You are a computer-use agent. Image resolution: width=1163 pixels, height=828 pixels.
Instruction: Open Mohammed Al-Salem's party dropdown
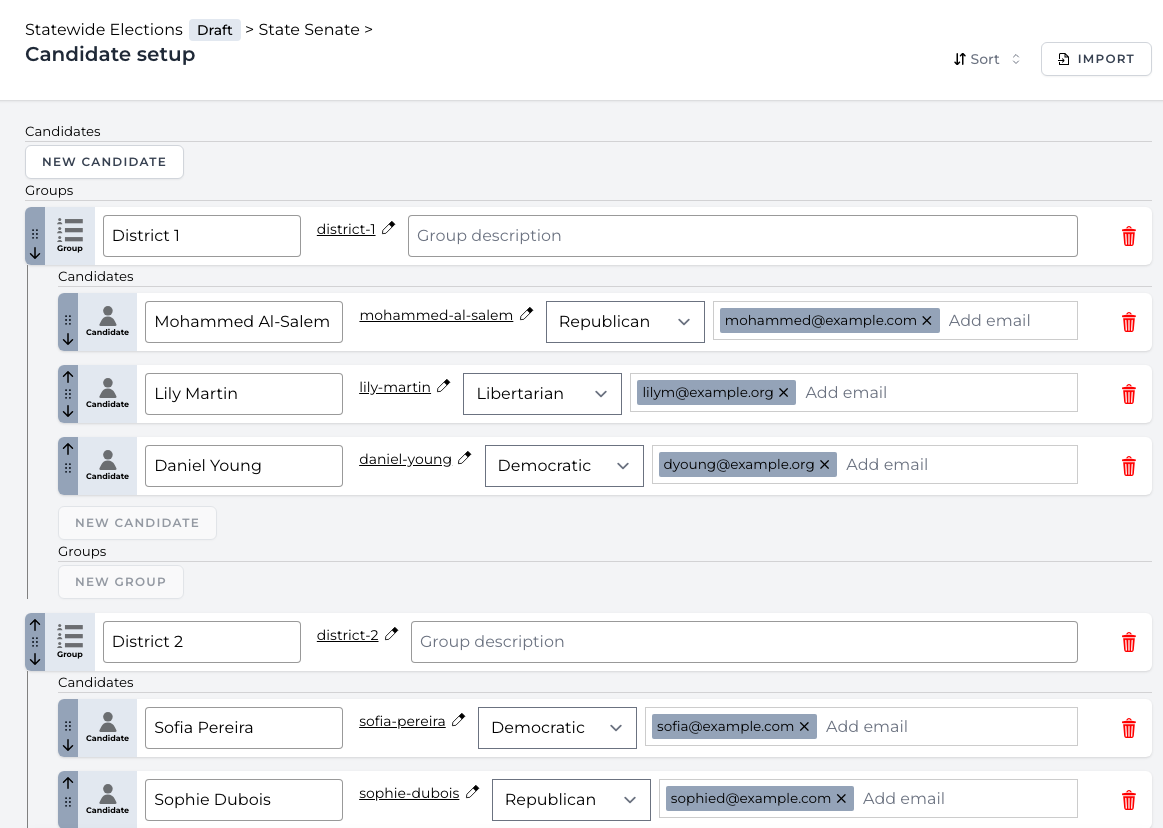(x=625, y=322)
